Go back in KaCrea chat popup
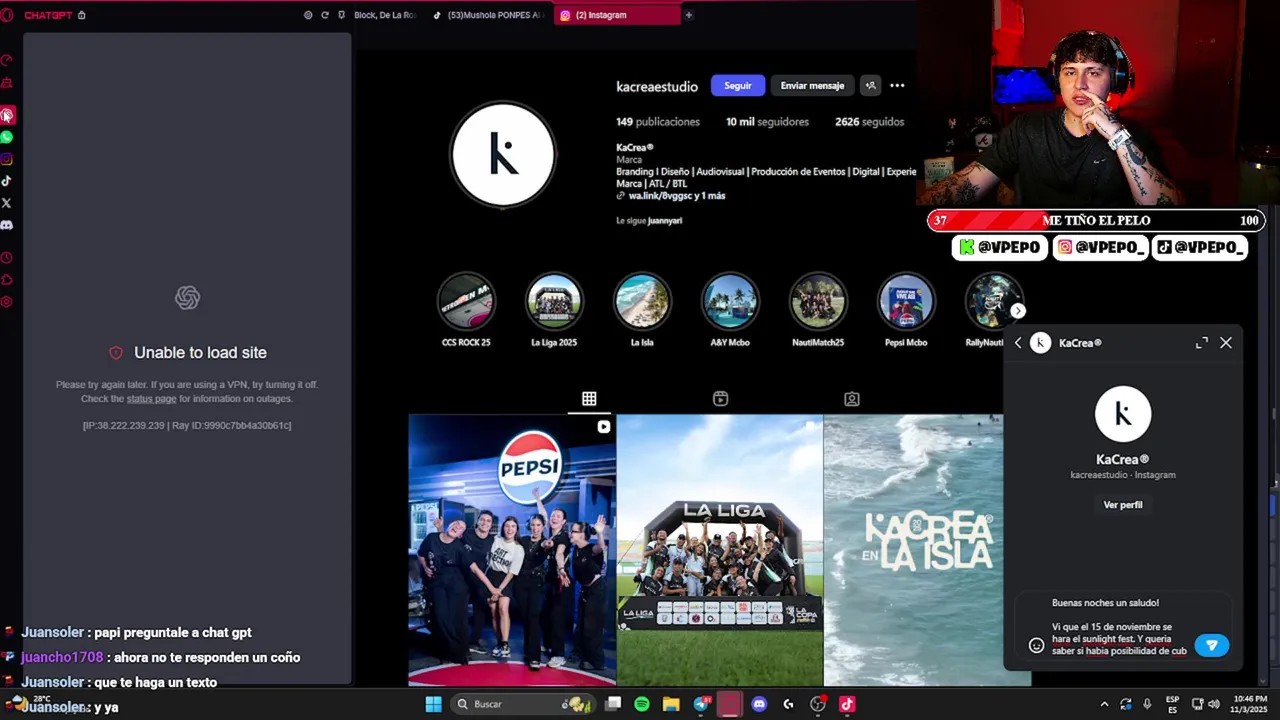 (1018, 343)
